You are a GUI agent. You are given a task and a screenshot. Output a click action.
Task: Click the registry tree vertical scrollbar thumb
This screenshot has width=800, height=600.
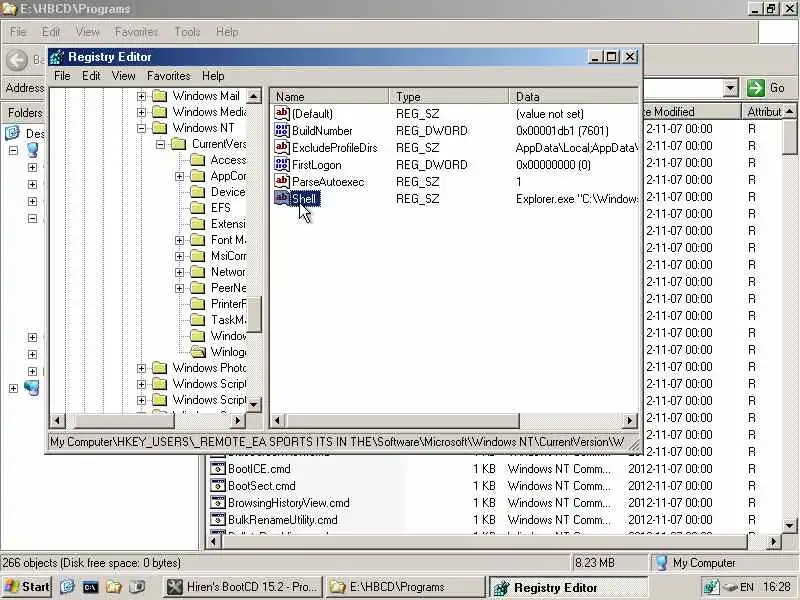click(254, 314)
